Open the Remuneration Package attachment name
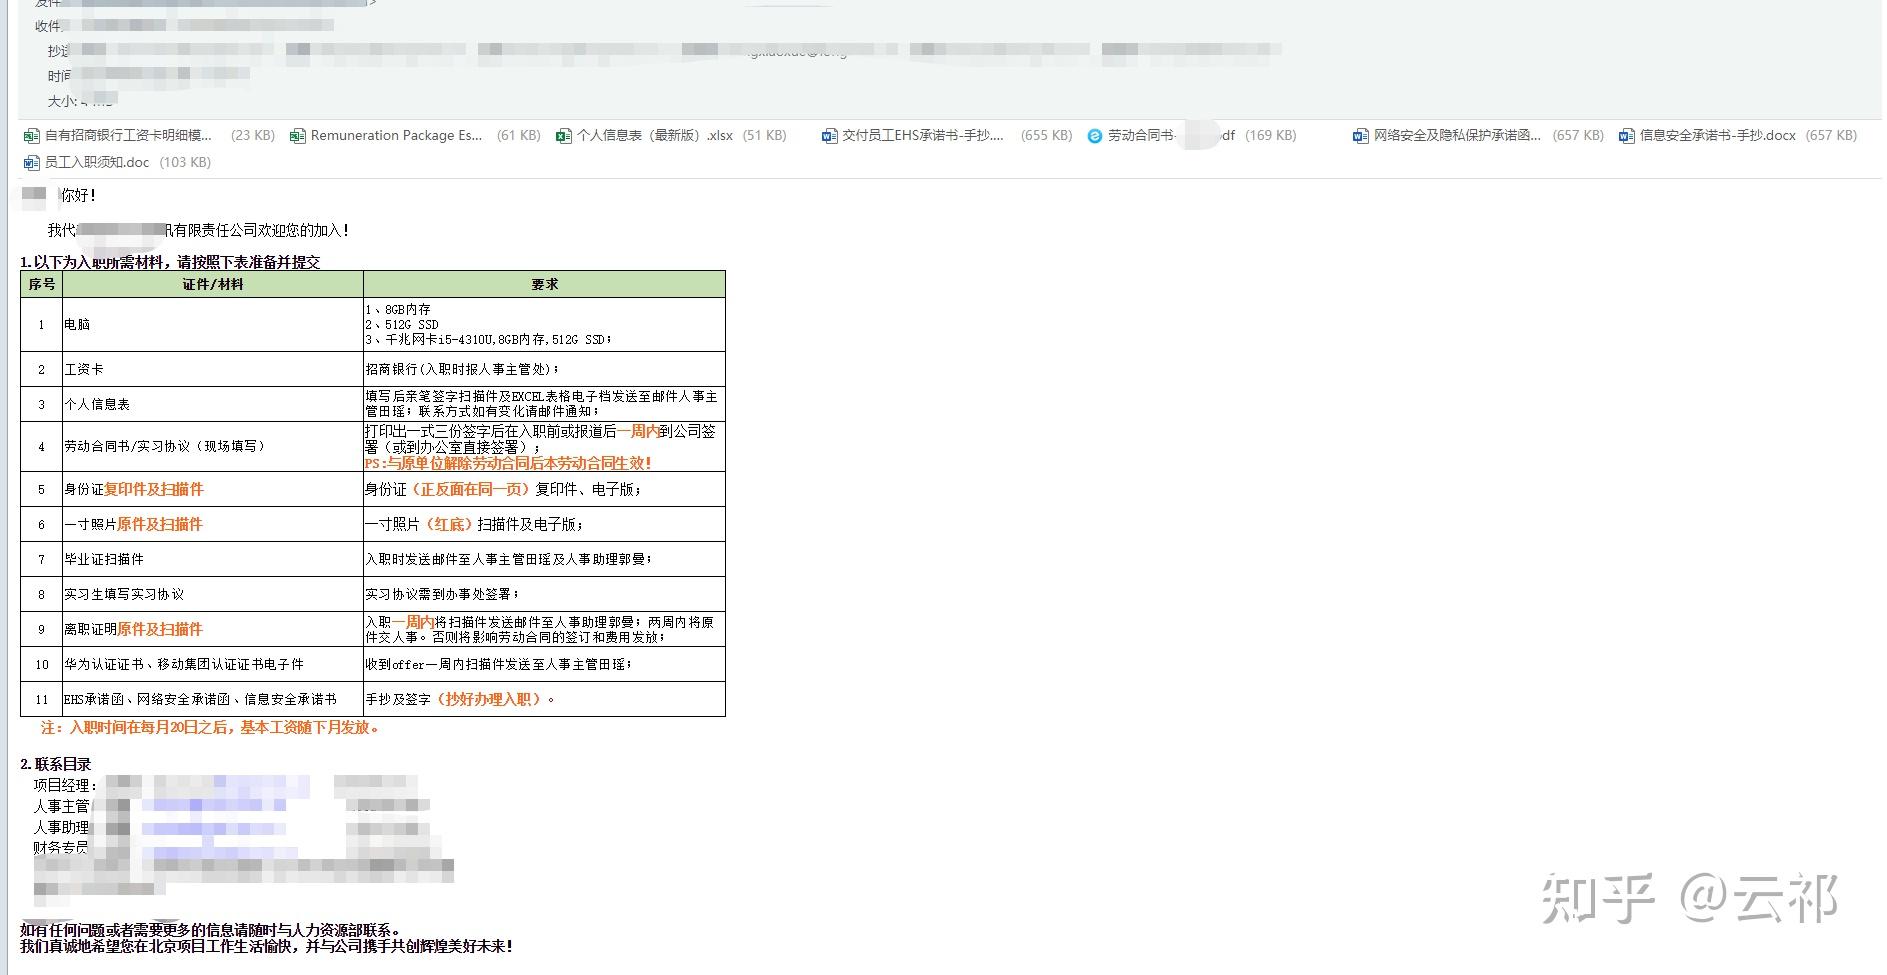1887x975 pixels. [396, 136]
